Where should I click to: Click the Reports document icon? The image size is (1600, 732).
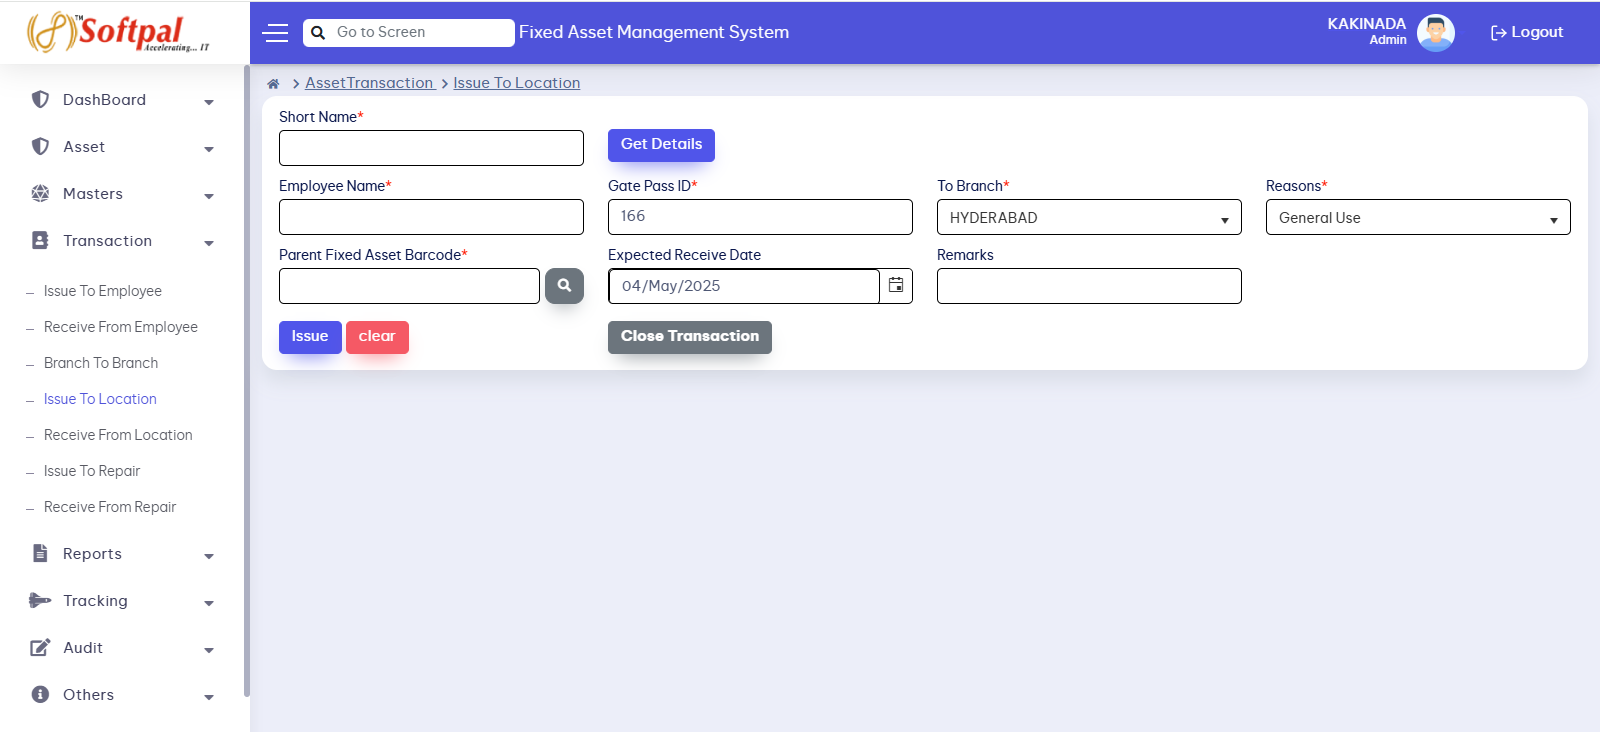click(40, 553)
